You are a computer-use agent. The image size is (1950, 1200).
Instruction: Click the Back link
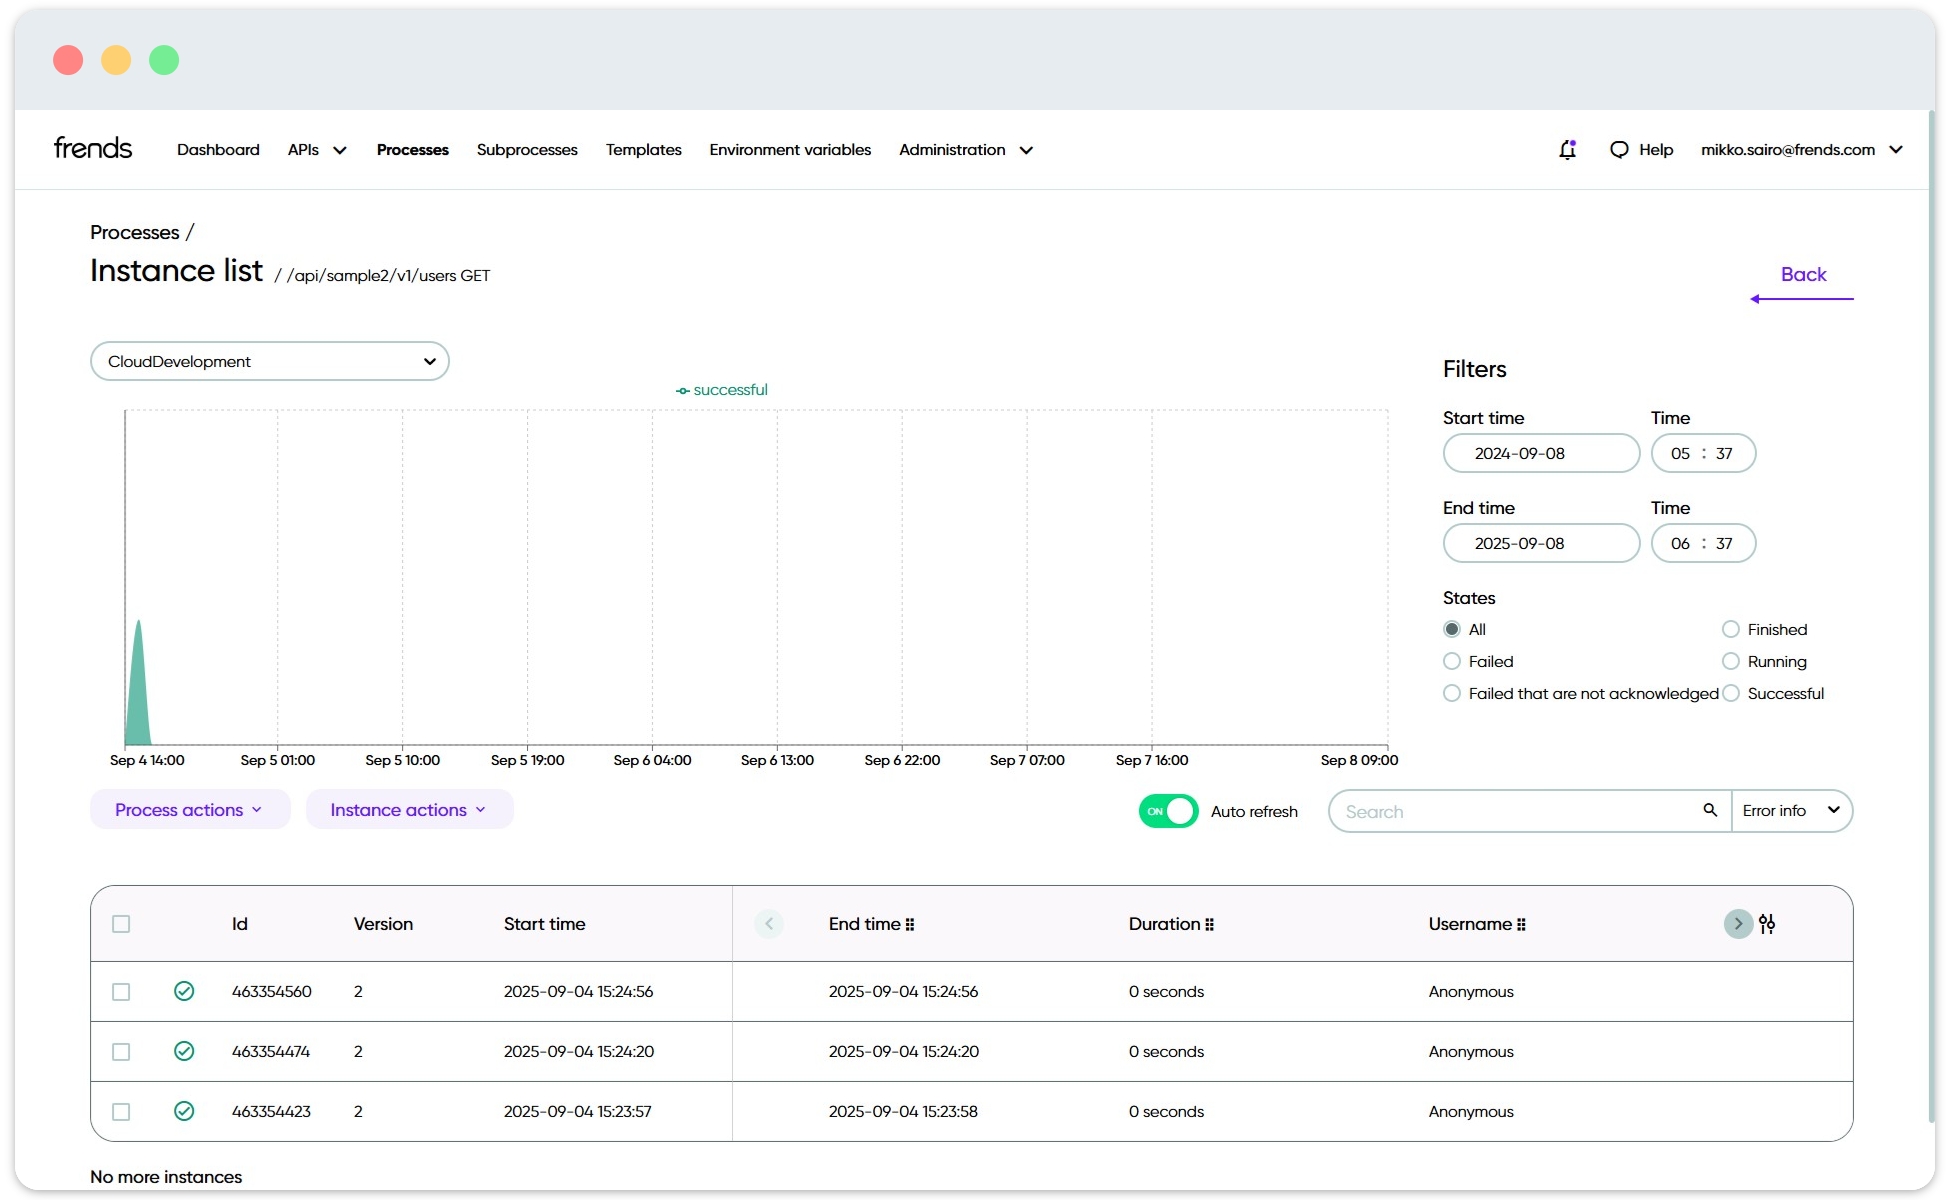tap(1803, 275)
